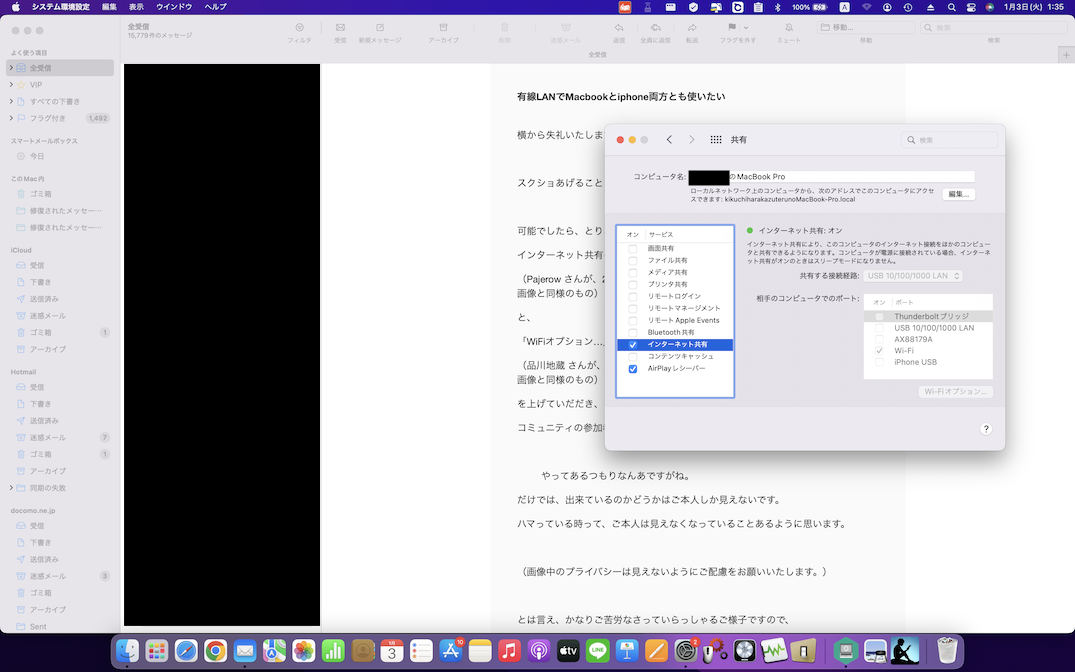
Task: Expand the 同期の失敗 folder
Action: [11, 488]
